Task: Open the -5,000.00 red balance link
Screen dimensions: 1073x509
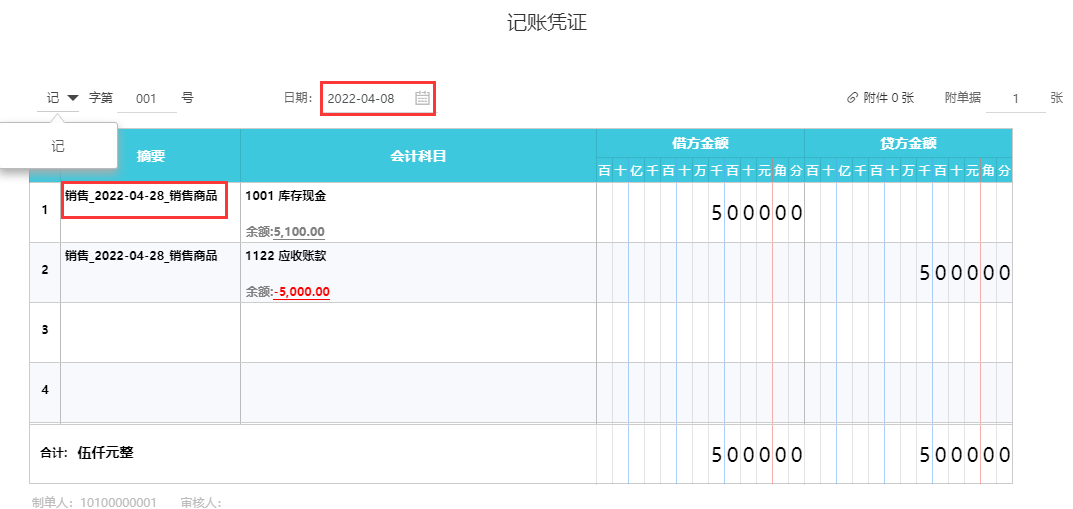Action: click(x=302, y=292)
